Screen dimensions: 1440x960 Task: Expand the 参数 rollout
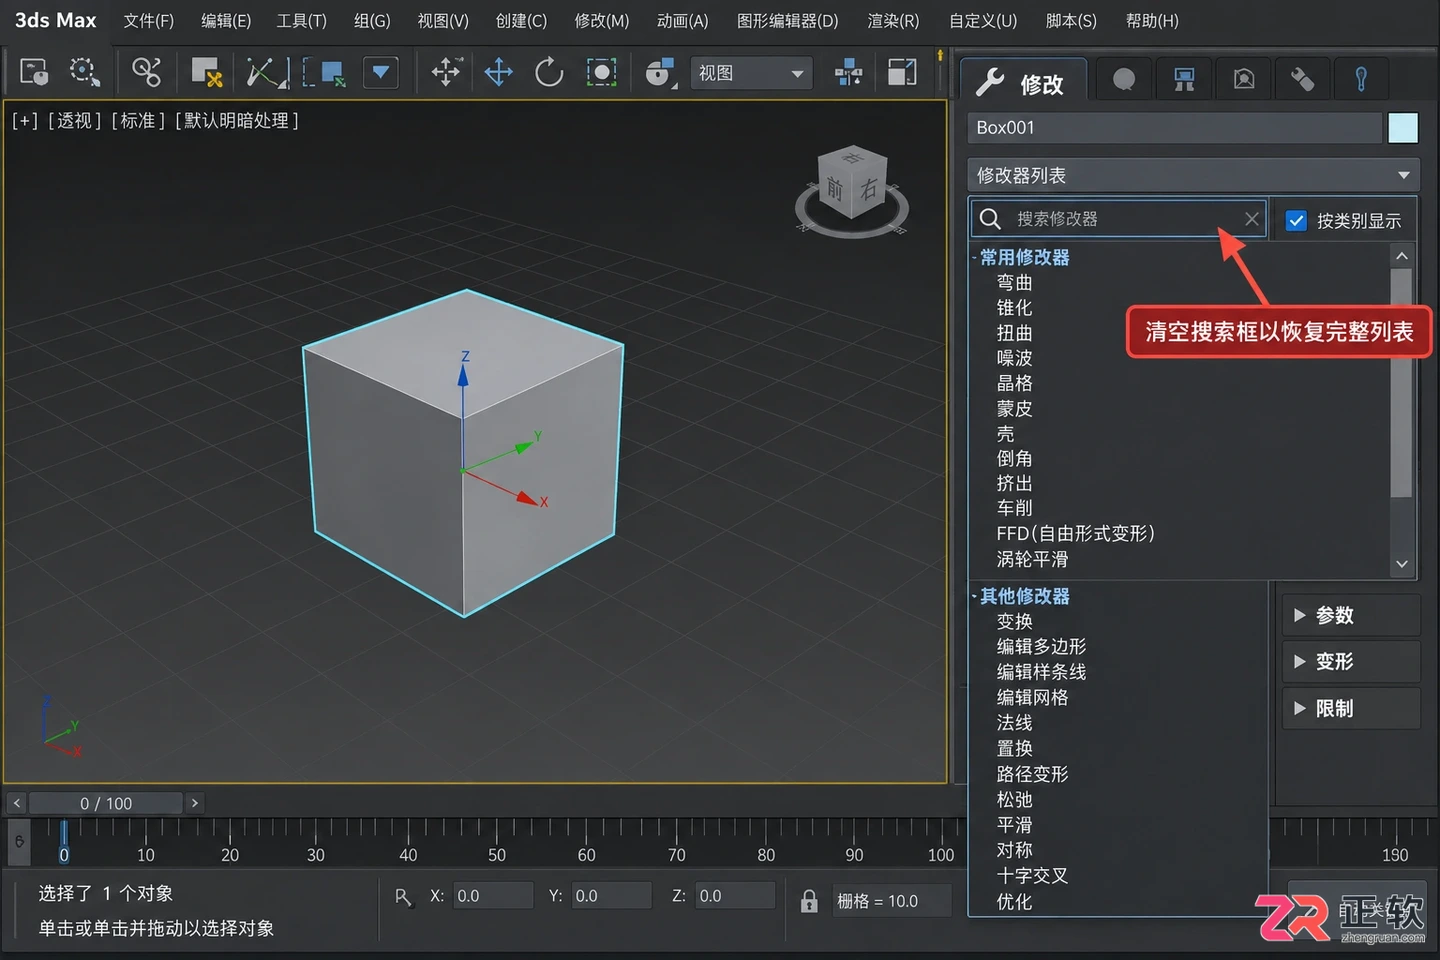[x=1351, y=615]
